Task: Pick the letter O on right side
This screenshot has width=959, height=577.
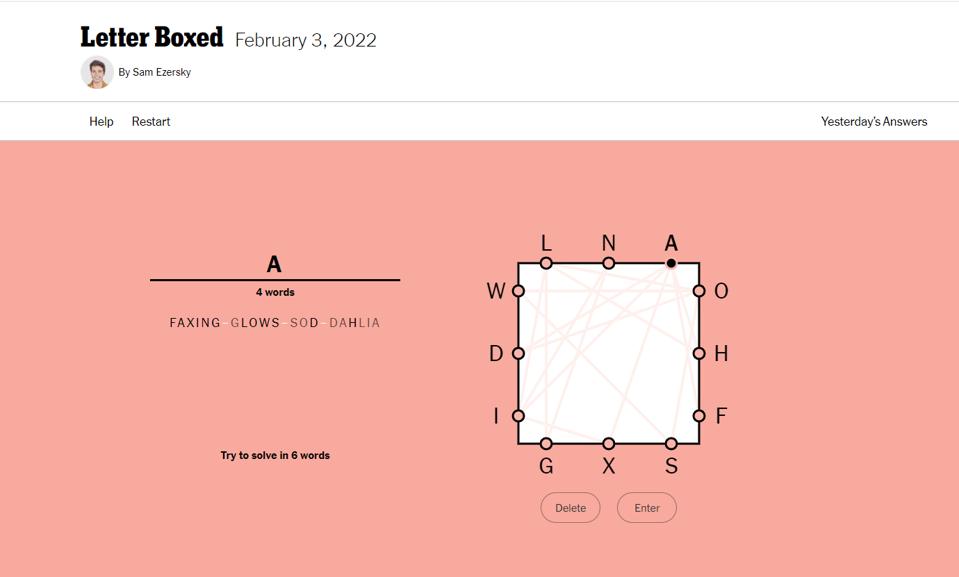Action: point(699,291)
